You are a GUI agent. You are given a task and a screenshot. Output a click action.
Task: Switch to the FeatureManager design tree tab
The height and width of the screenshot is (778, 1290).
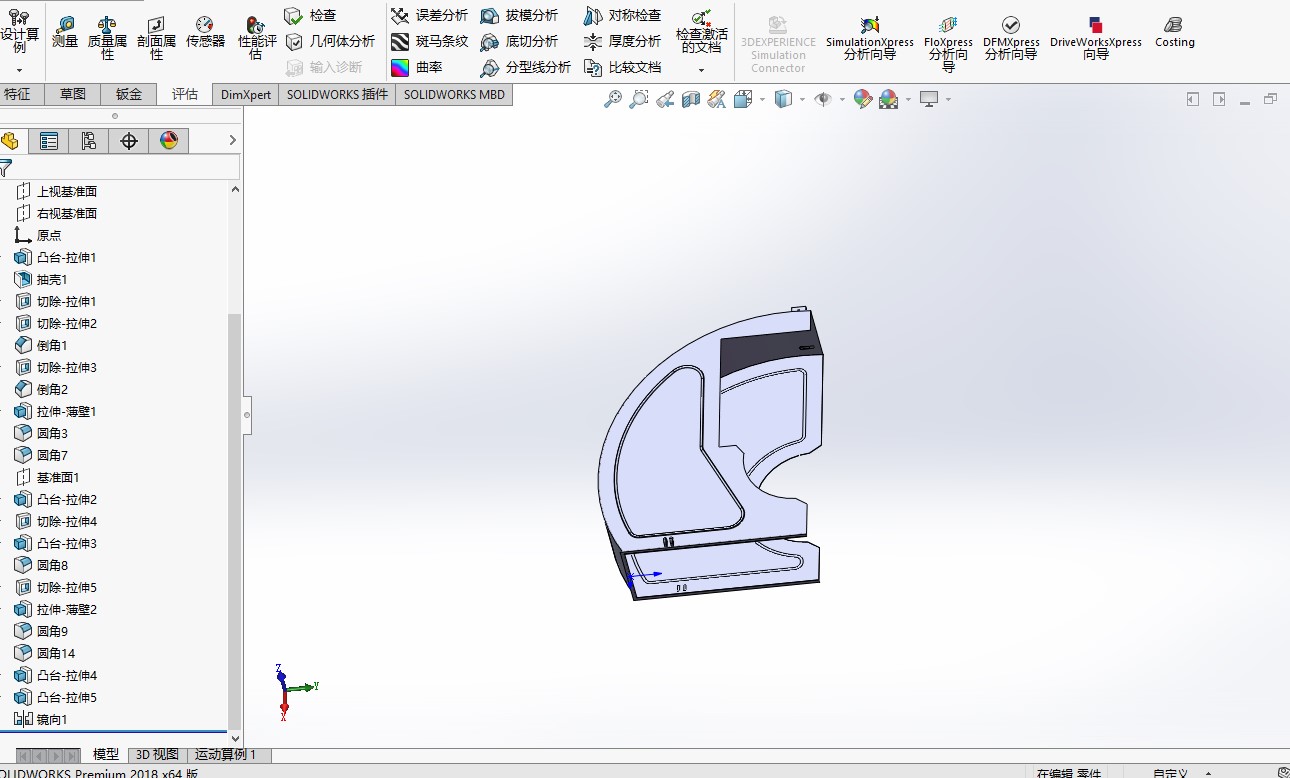click(10, 141)
